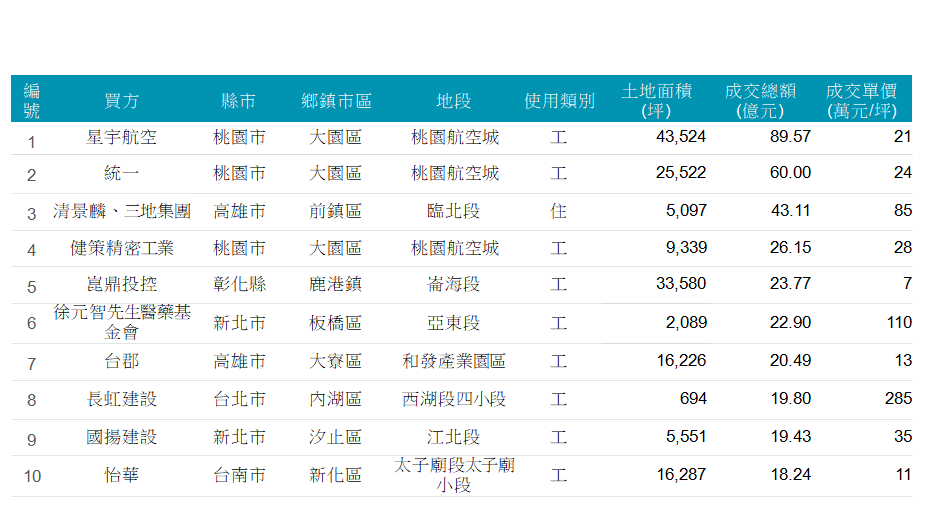This screenshot has width=925, height=508.
Task: Click land area value 43,524
Action: [681, 137]
